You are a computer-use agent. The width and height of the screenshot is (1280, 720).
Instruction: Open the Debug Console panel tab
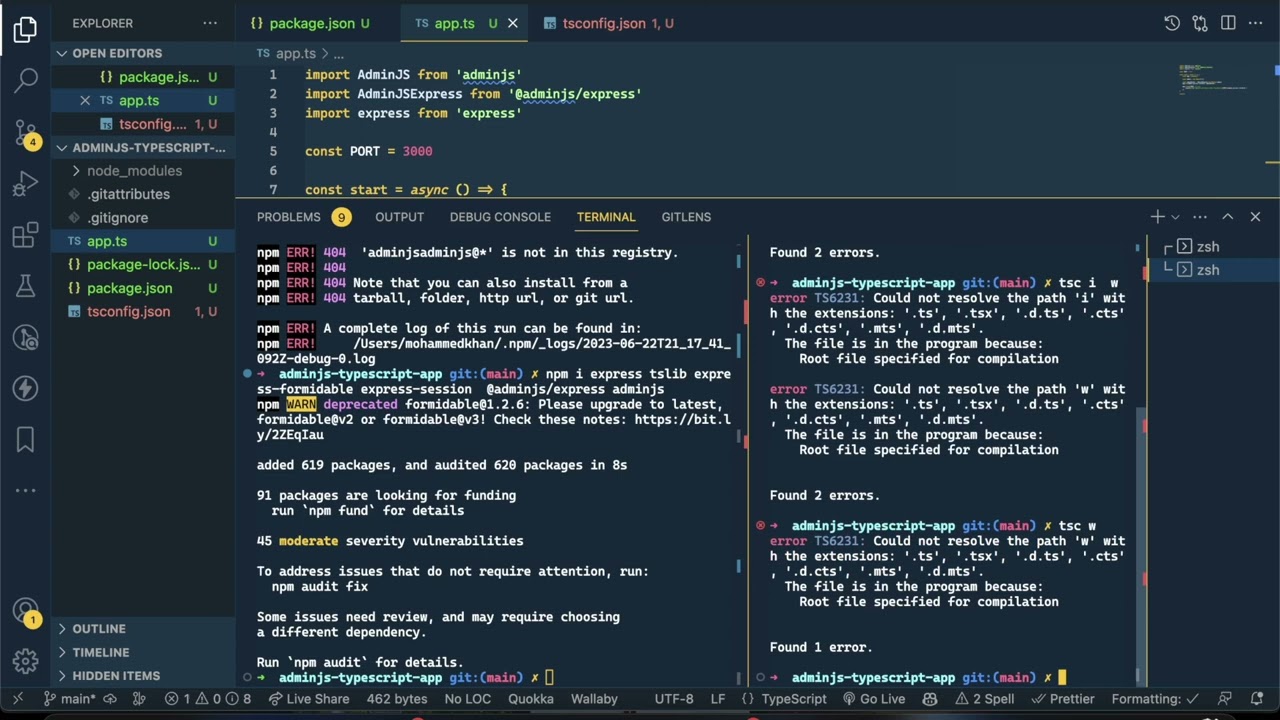500,217
